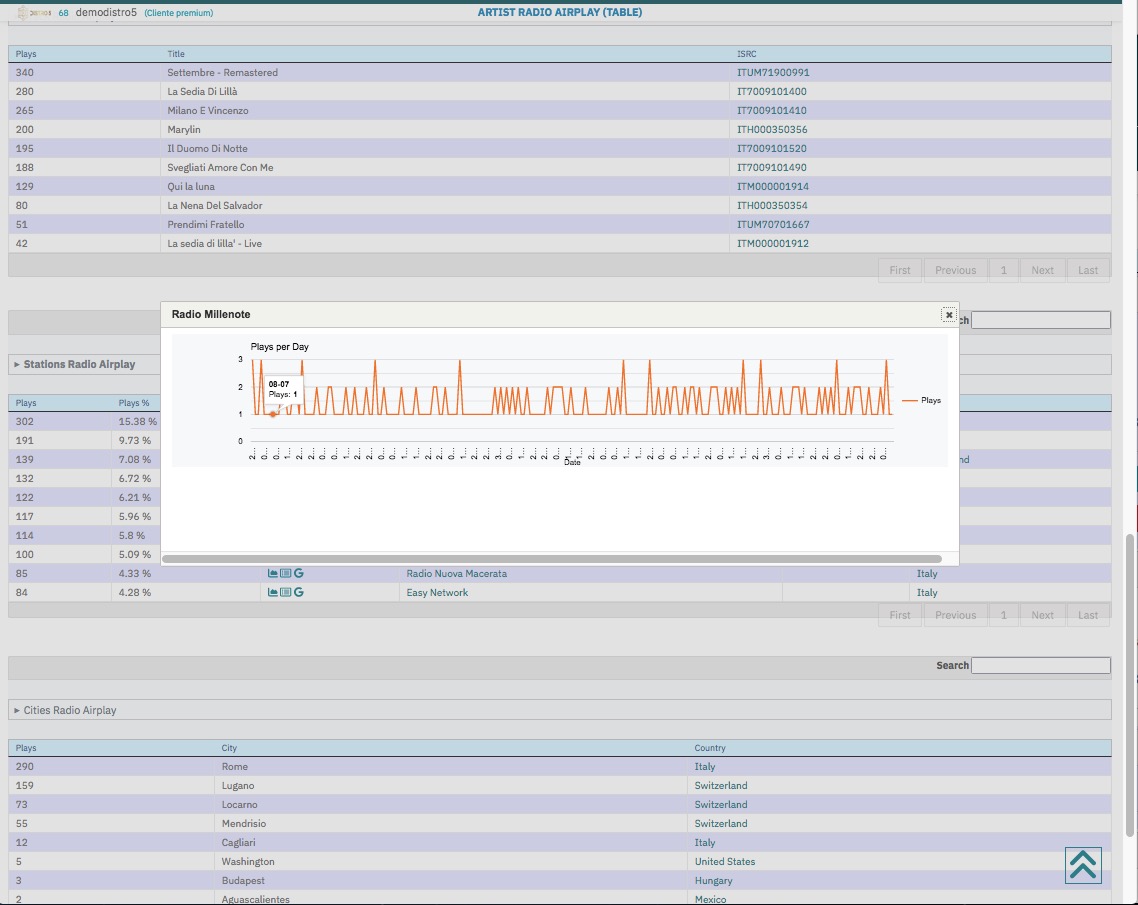This screenshot has height=905, width=1138.
Task: Select the title 'Prendimi Fratello'
Action: coord(206,224)
